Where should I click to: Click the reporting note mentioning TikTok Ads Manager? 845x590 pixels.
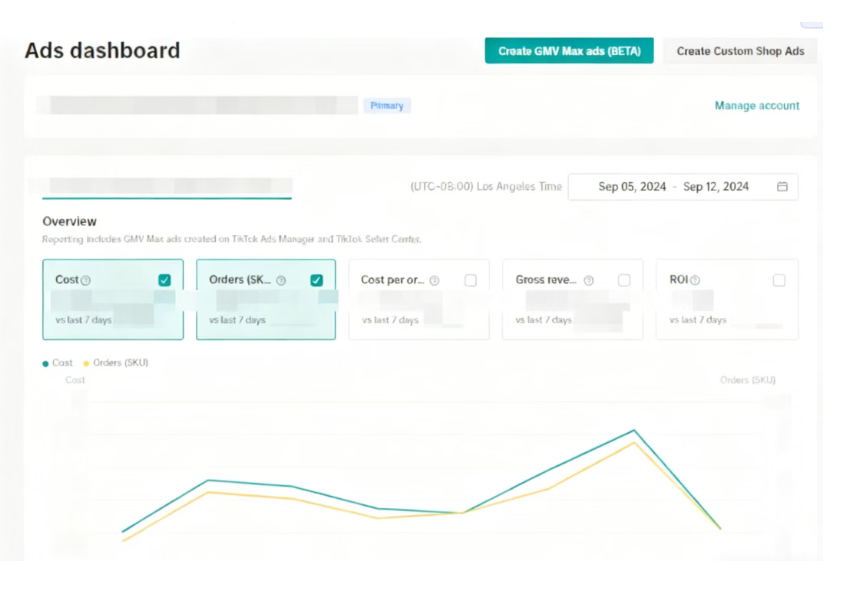(x=232, y=239)
